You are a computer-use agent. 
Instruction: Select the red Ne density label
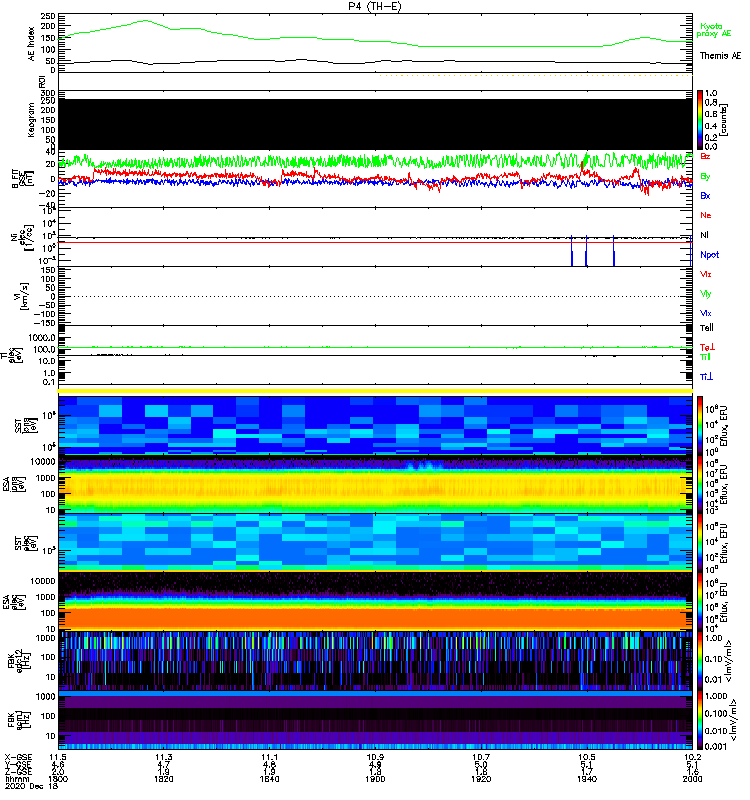706,216
